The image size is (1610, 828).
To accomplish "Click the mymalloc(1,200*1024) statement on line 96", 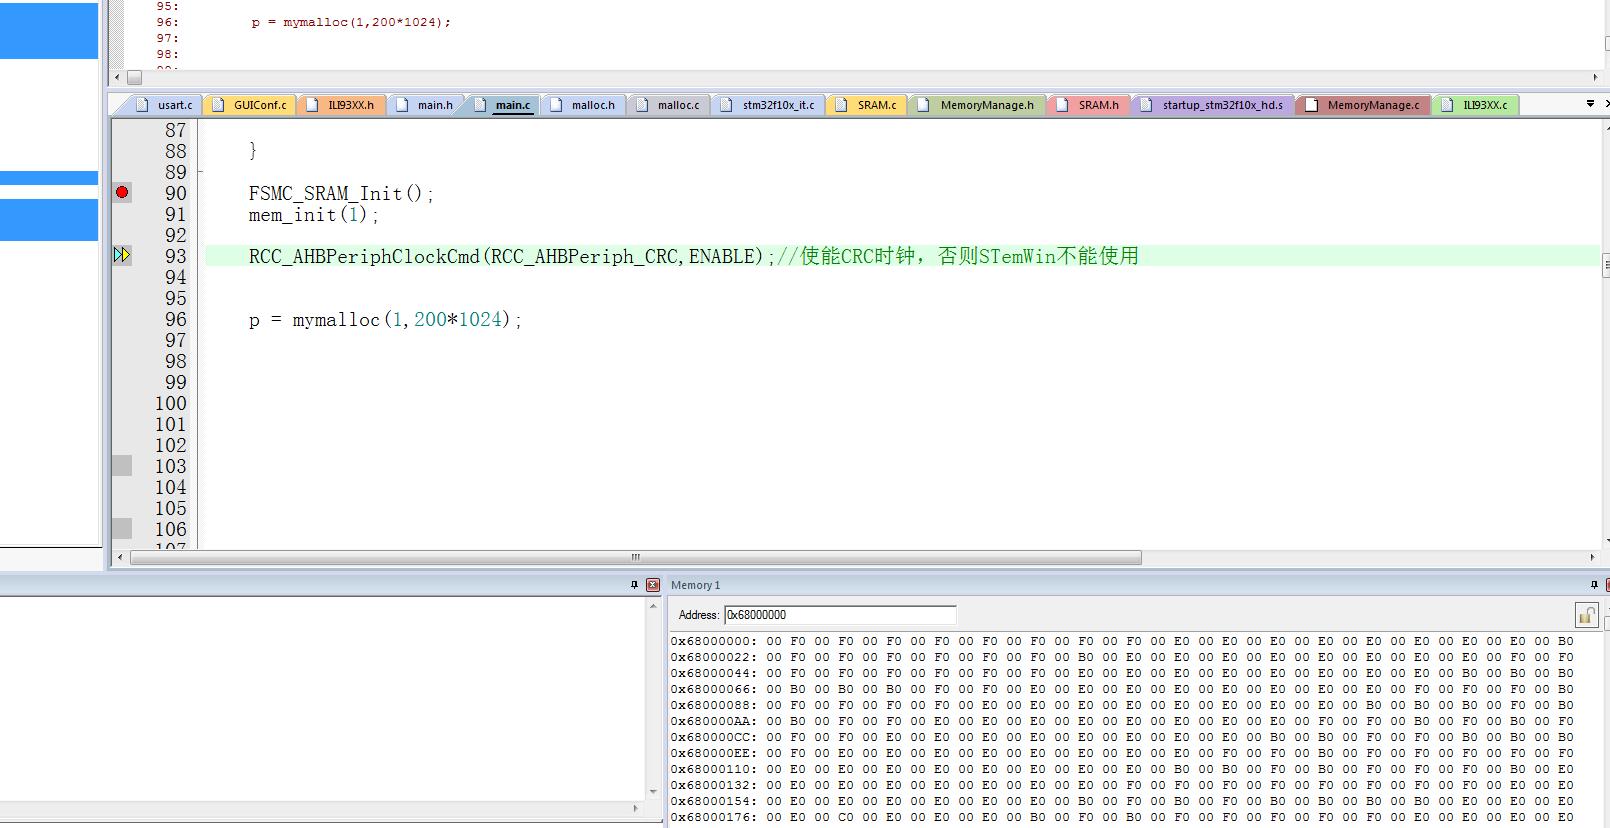I will pos(386,319).
